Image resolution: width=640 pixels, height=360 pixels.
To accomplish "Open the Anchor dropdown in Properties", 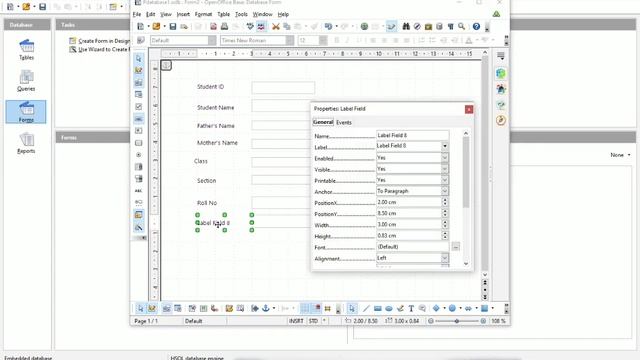I will click(445, 191).
